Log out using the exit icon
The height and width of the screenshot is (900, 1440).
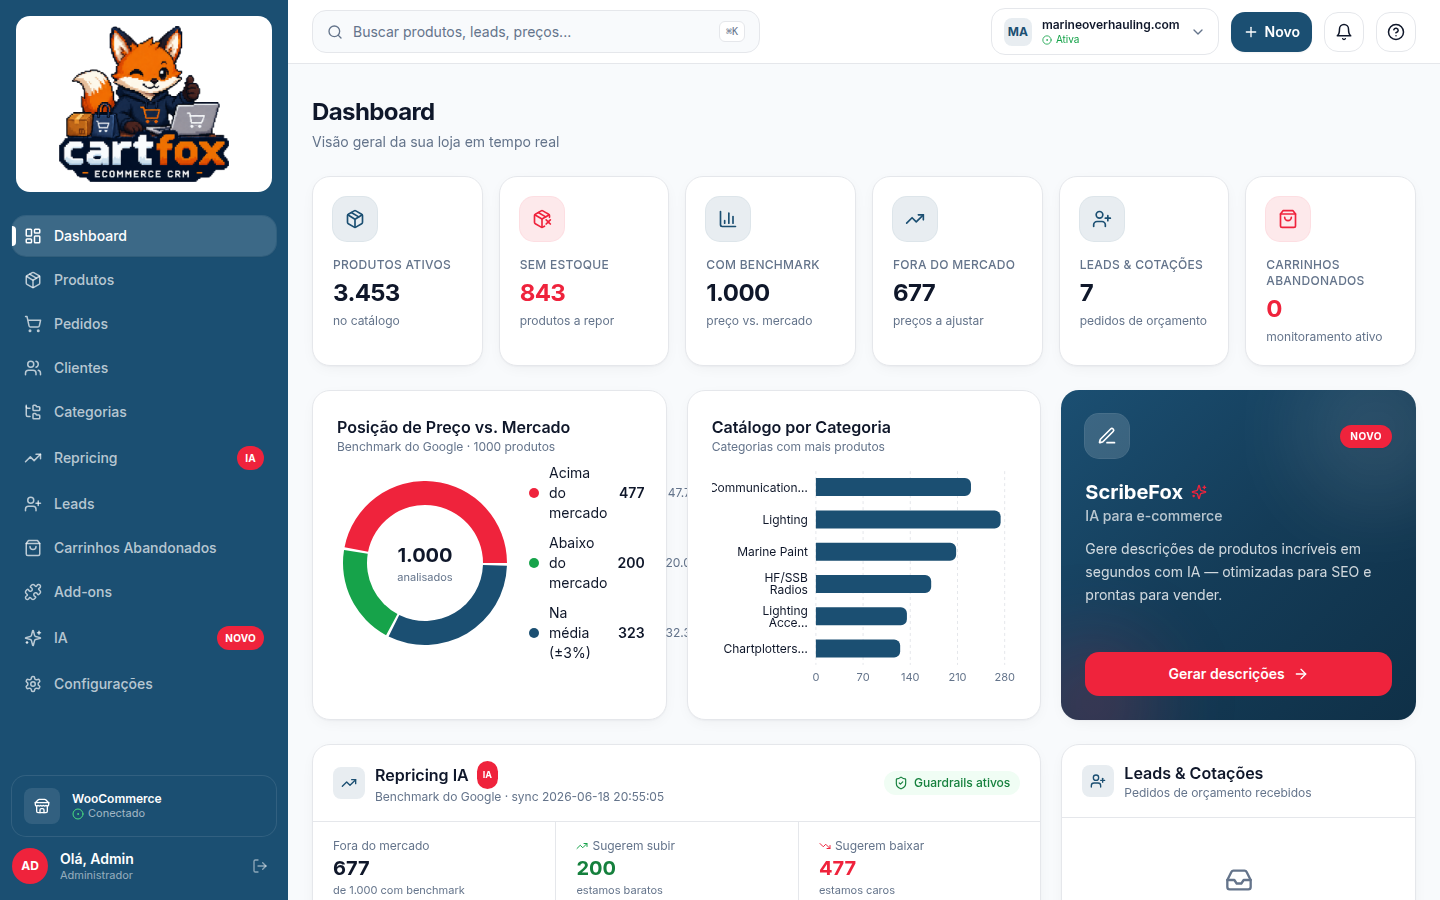click(x=260, y=866)
